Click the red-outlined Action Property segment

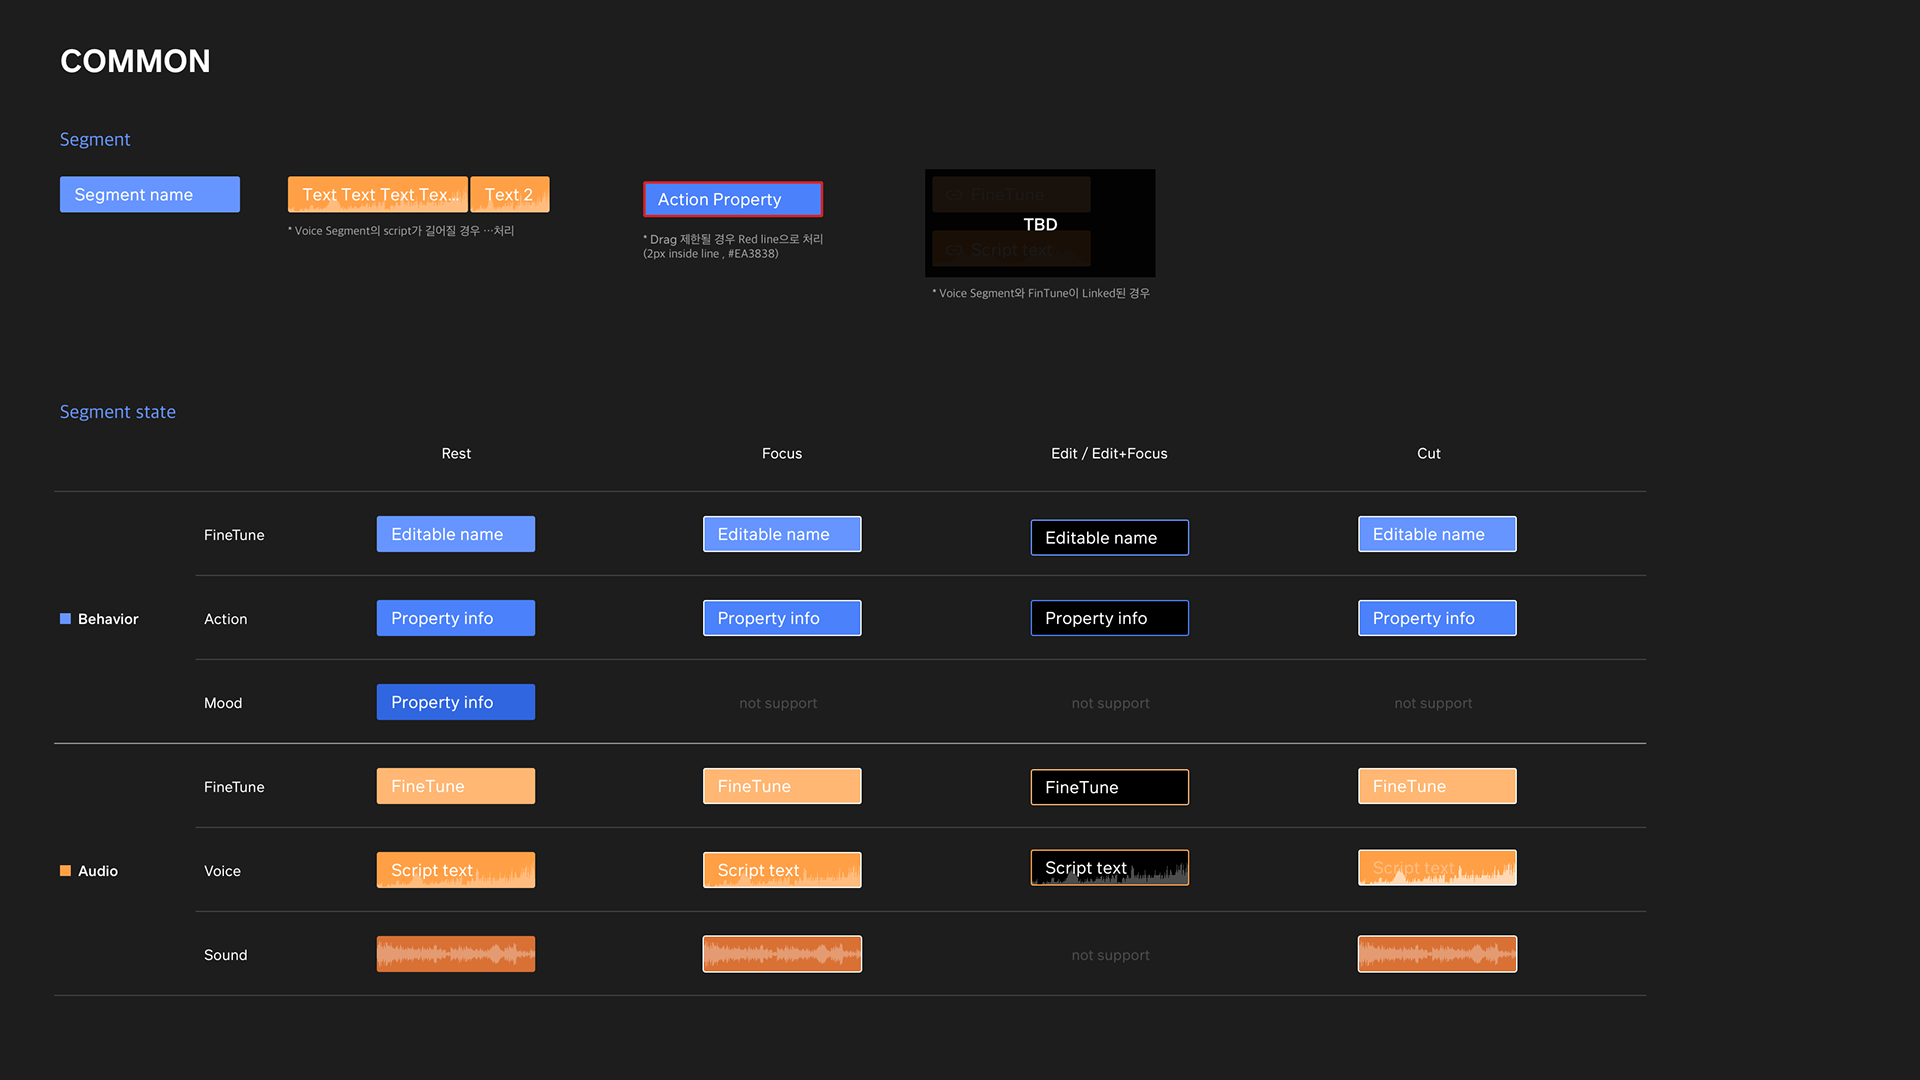732,199
